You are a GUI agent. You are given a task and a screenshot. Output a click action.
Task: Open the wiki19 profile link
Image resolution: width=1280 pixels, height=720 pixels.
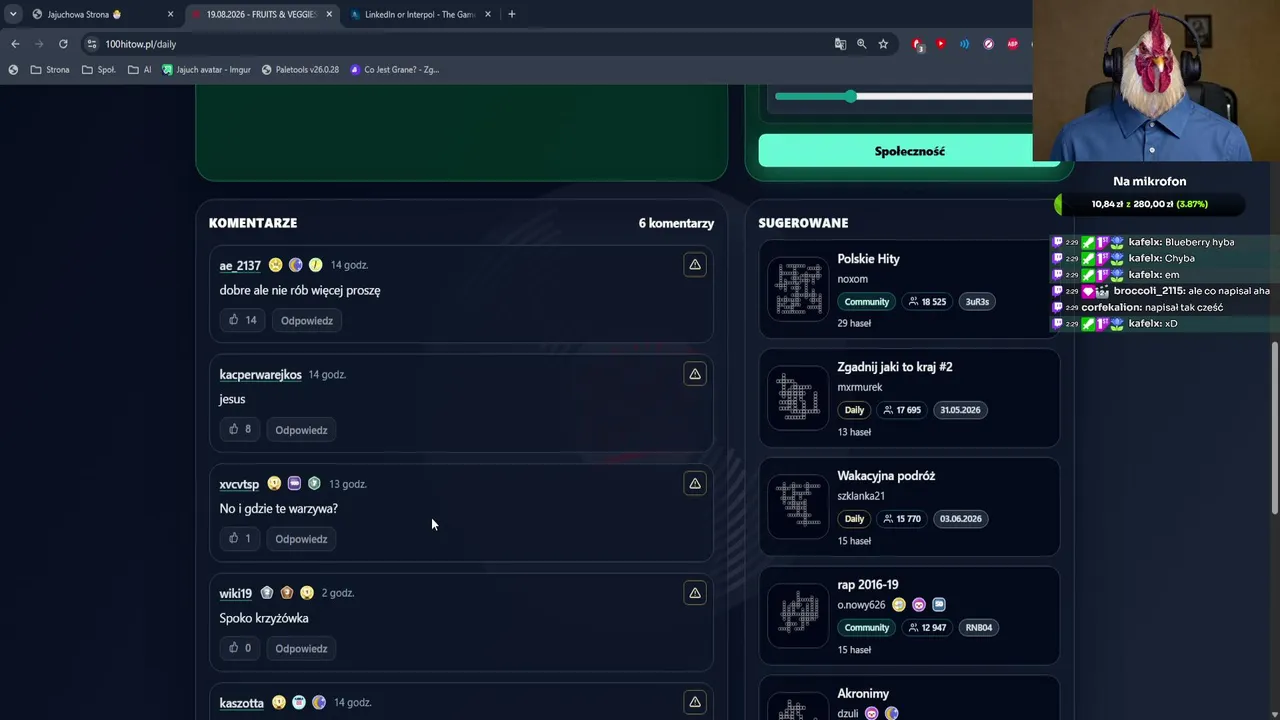(x=236, y=594)
